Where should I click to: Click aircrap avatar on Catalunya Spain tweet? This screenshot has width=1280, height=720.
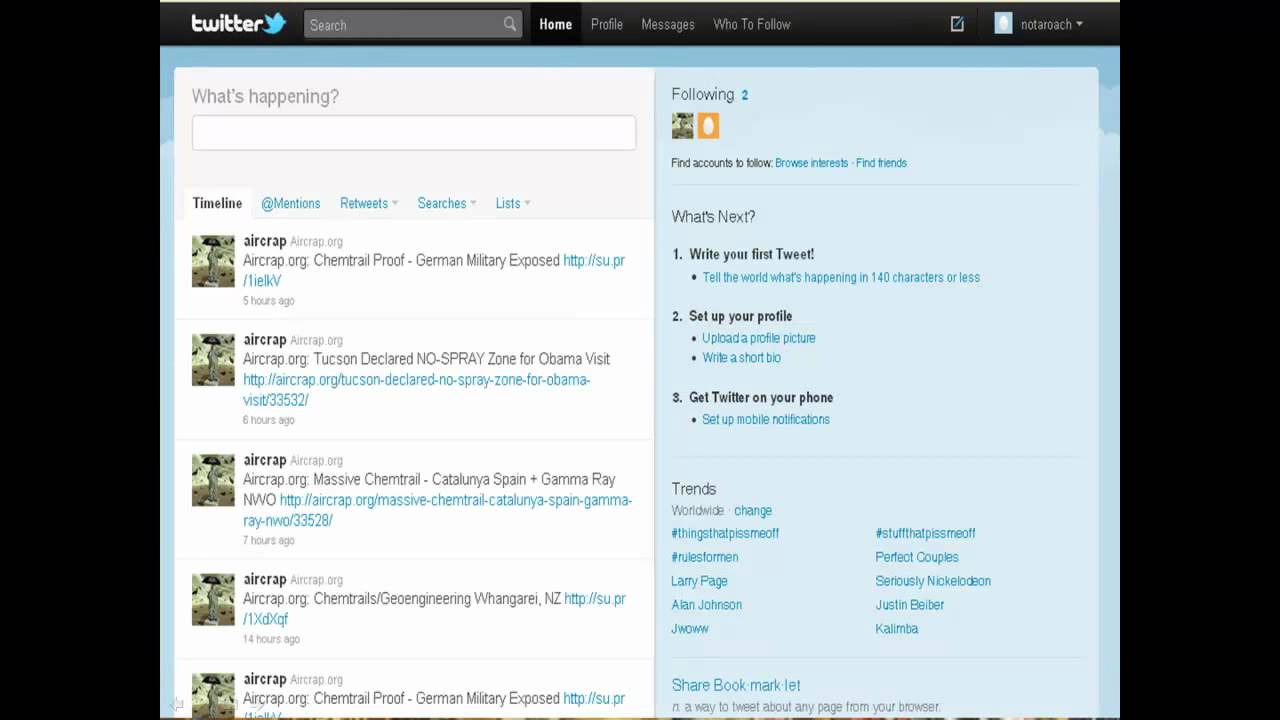213,480
